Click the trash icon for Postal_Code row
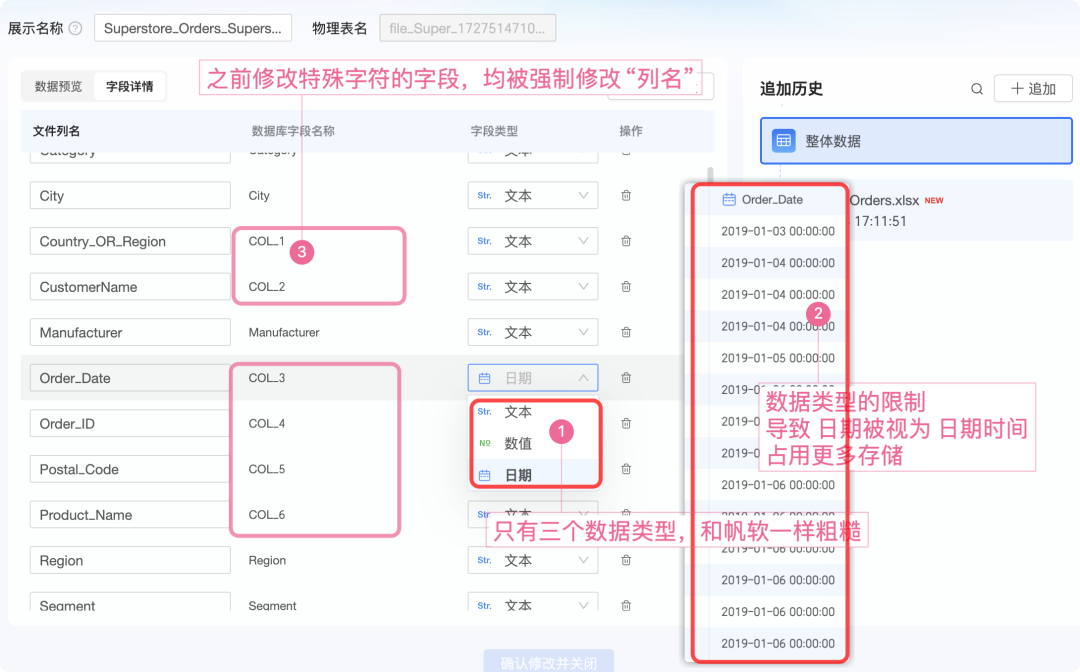Image resolution: width=1080 pixels, height=672 pixels. point(626,469)
